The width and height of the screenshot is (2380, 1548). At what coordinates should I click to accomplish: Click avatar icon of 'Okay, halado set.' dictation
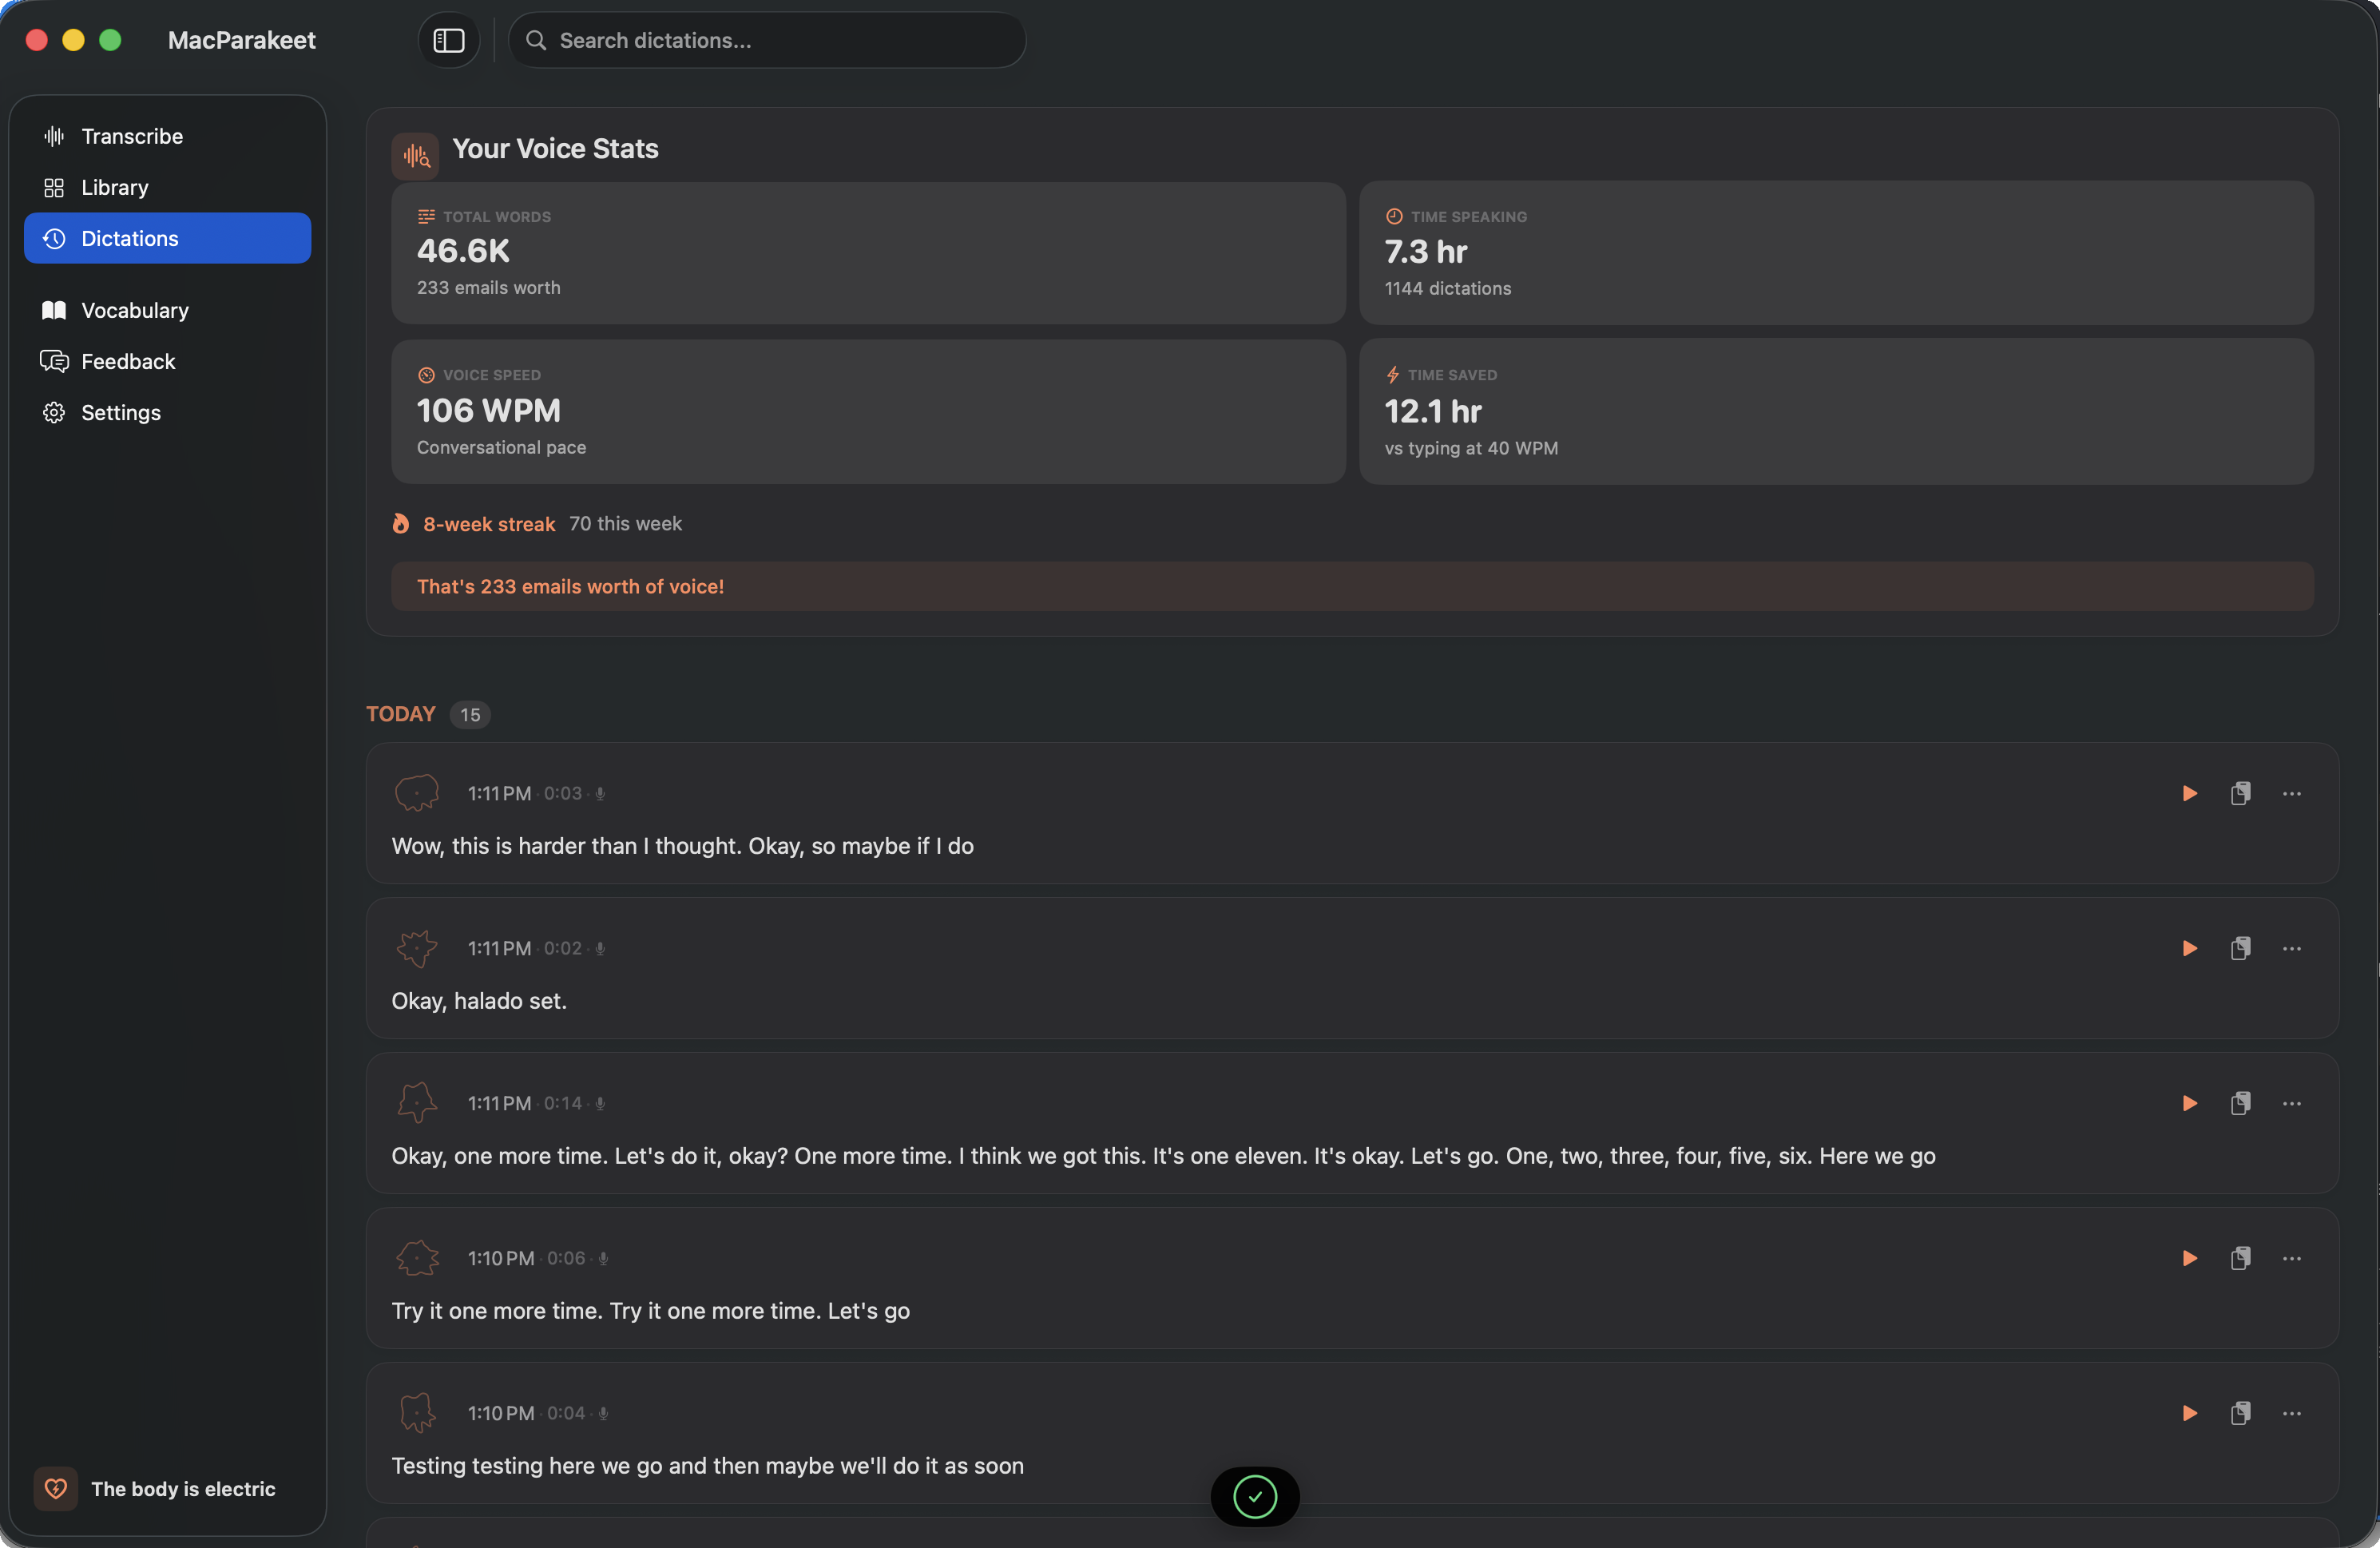point(417,948)
